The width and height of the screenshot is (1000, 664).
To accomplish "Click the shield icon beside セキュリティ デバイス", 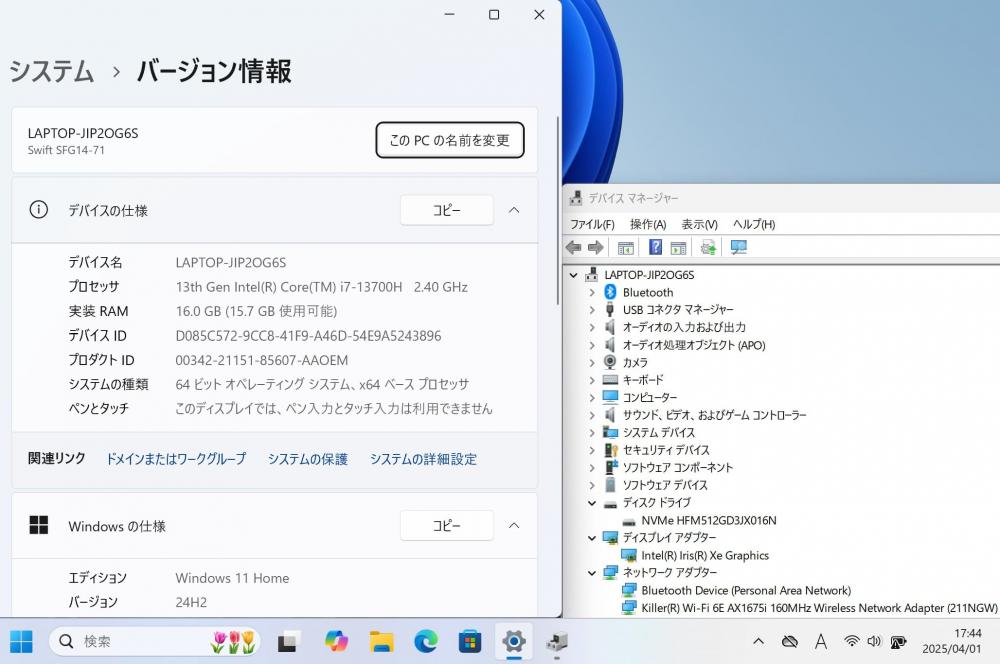I will pos(610,450).
